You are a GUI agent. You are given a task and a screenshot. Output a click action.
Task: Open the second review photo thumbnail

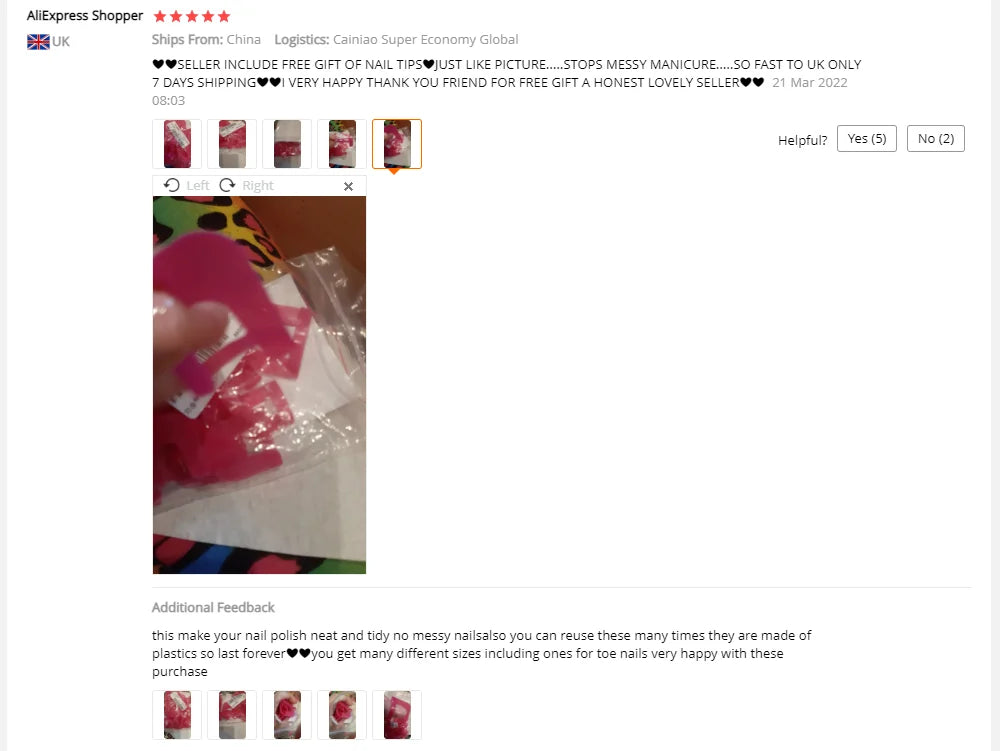tap(232, 144)
